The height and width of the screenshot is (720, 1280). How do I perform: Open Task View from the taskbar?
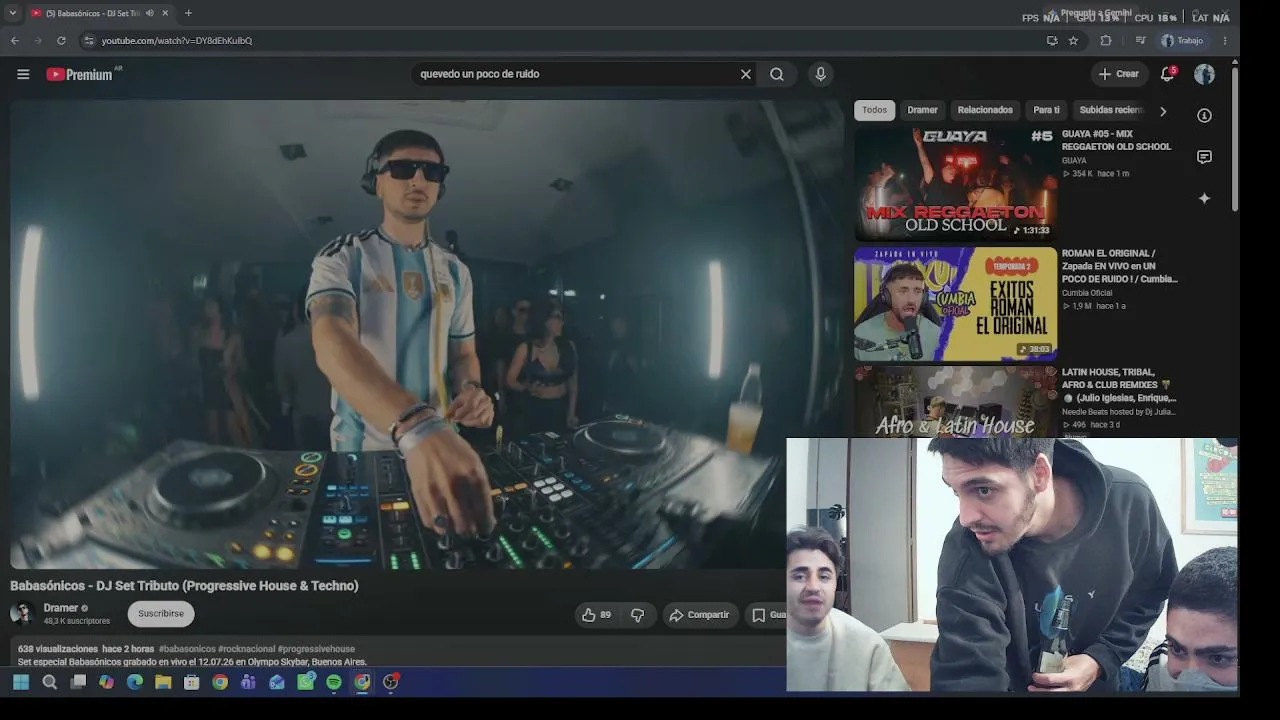(78, 682)
